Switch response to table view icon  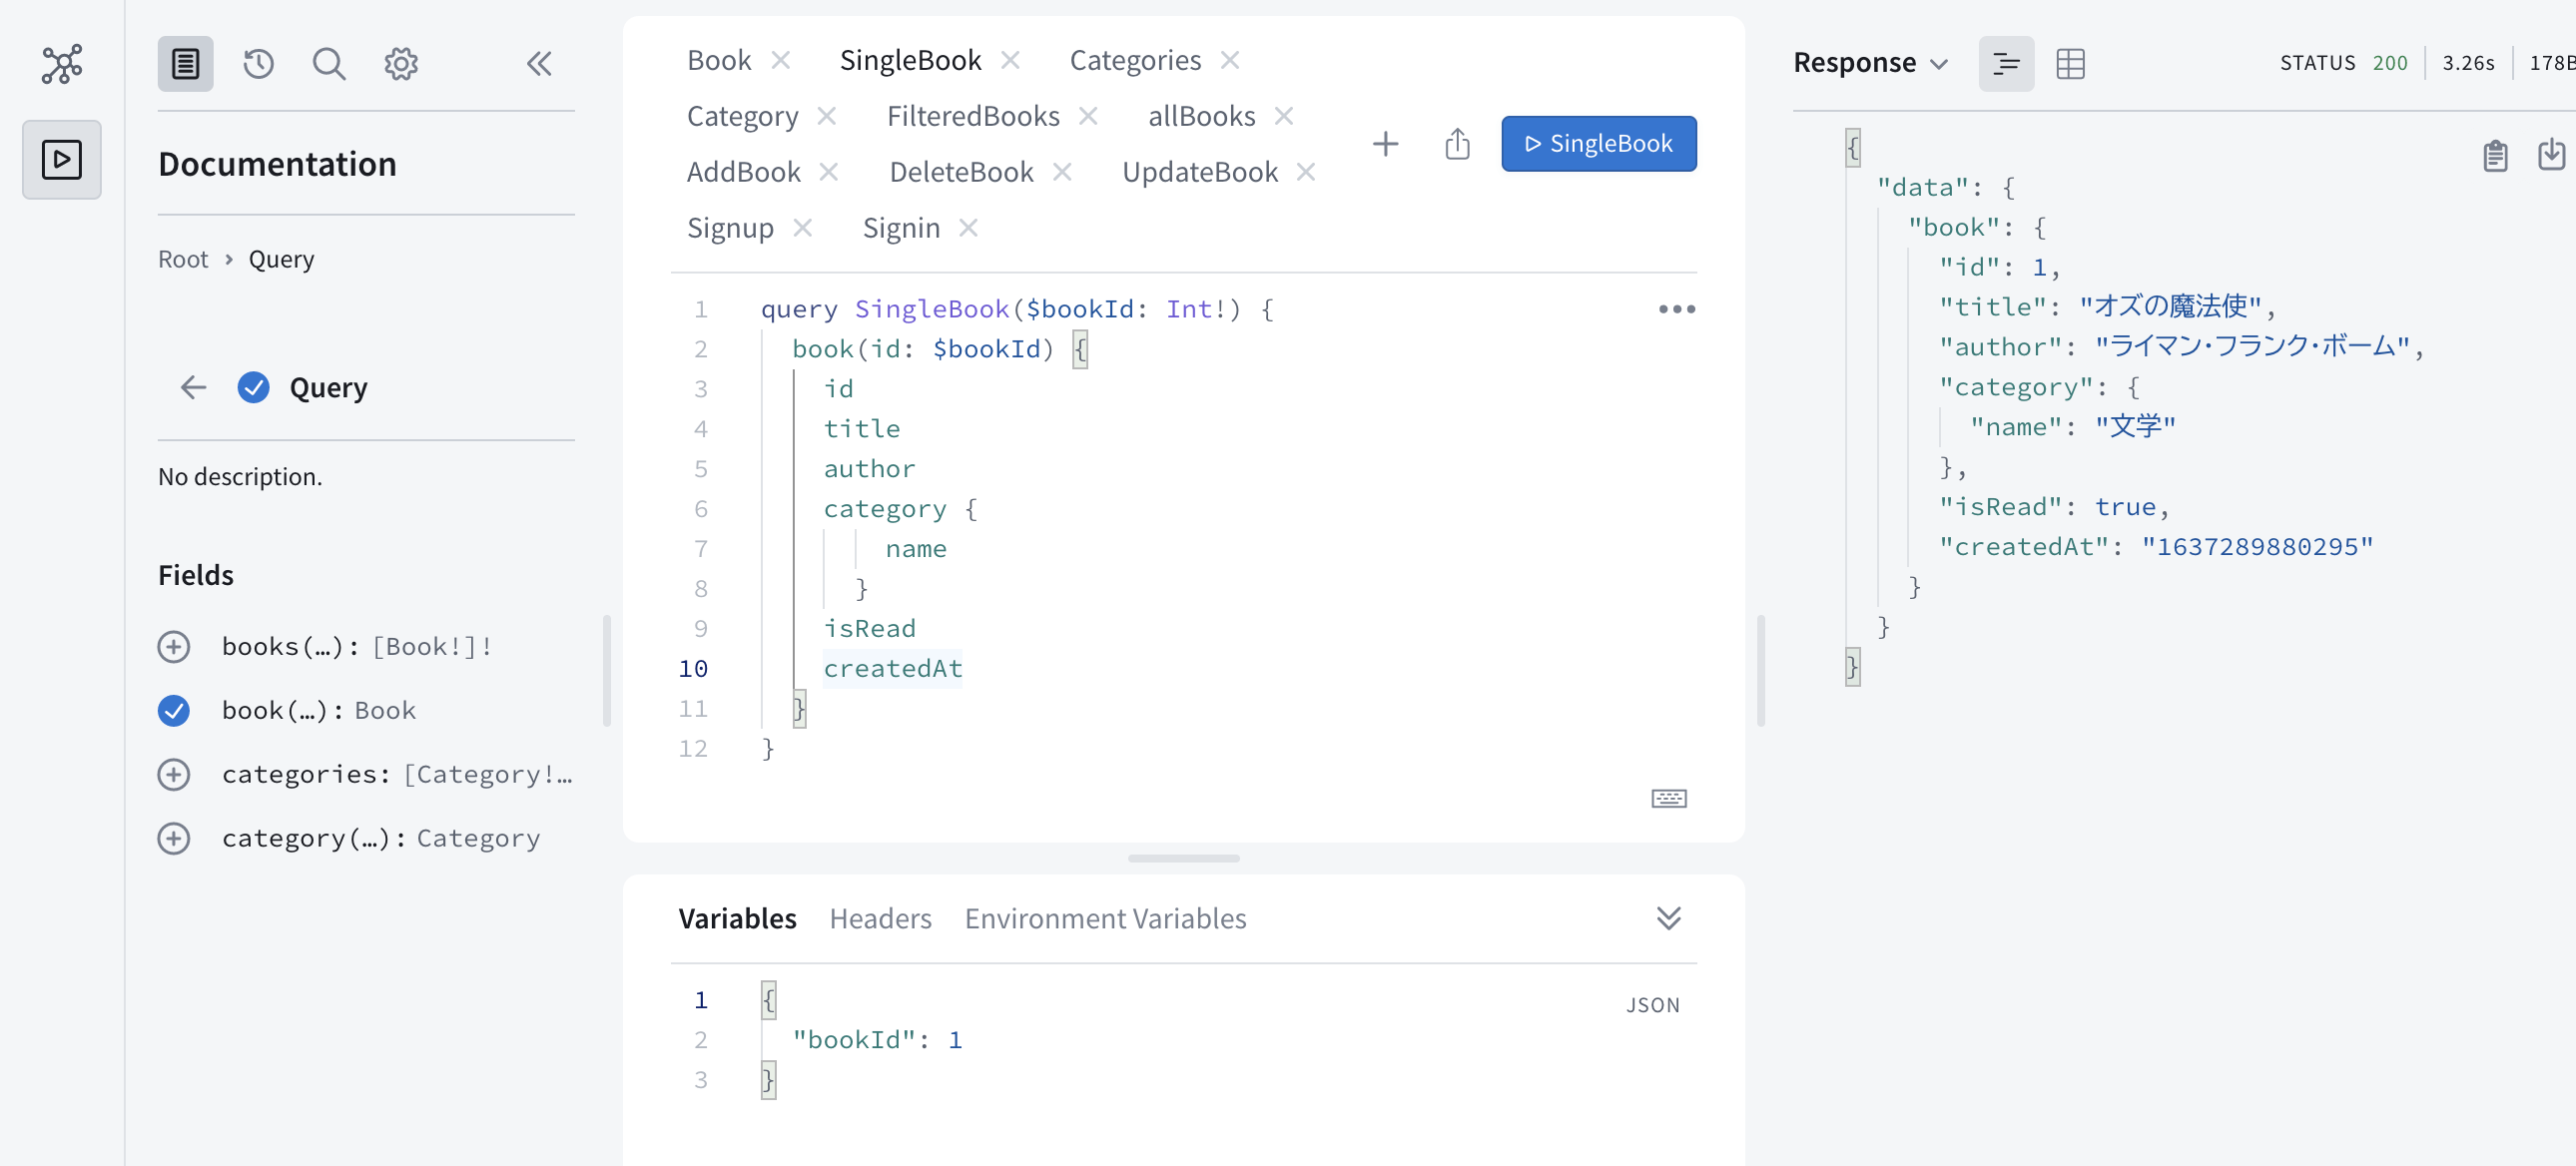point(2070,64)
